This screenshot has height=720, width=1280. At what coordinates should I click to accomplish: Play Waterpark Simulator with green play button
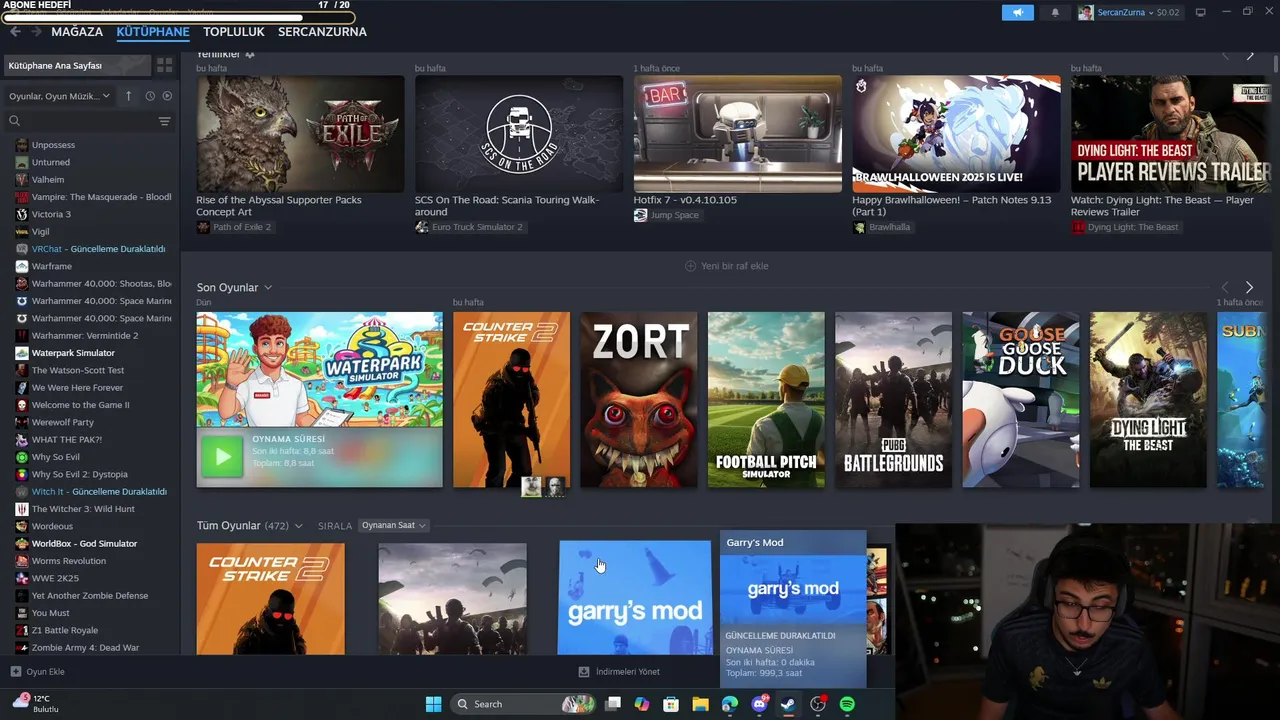(222, 458)
